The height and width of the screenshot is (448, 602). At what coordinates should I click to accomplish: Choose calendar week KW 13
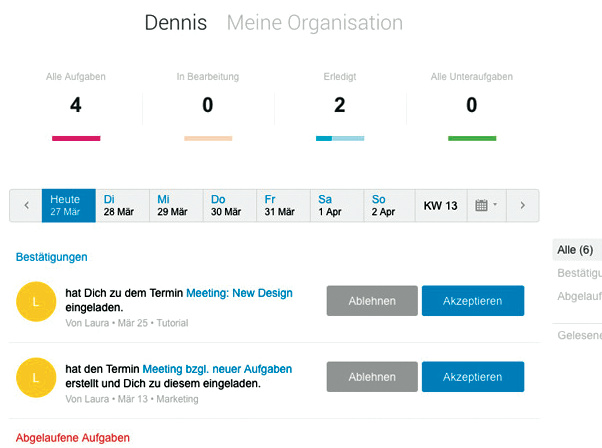tap(440, 206)
